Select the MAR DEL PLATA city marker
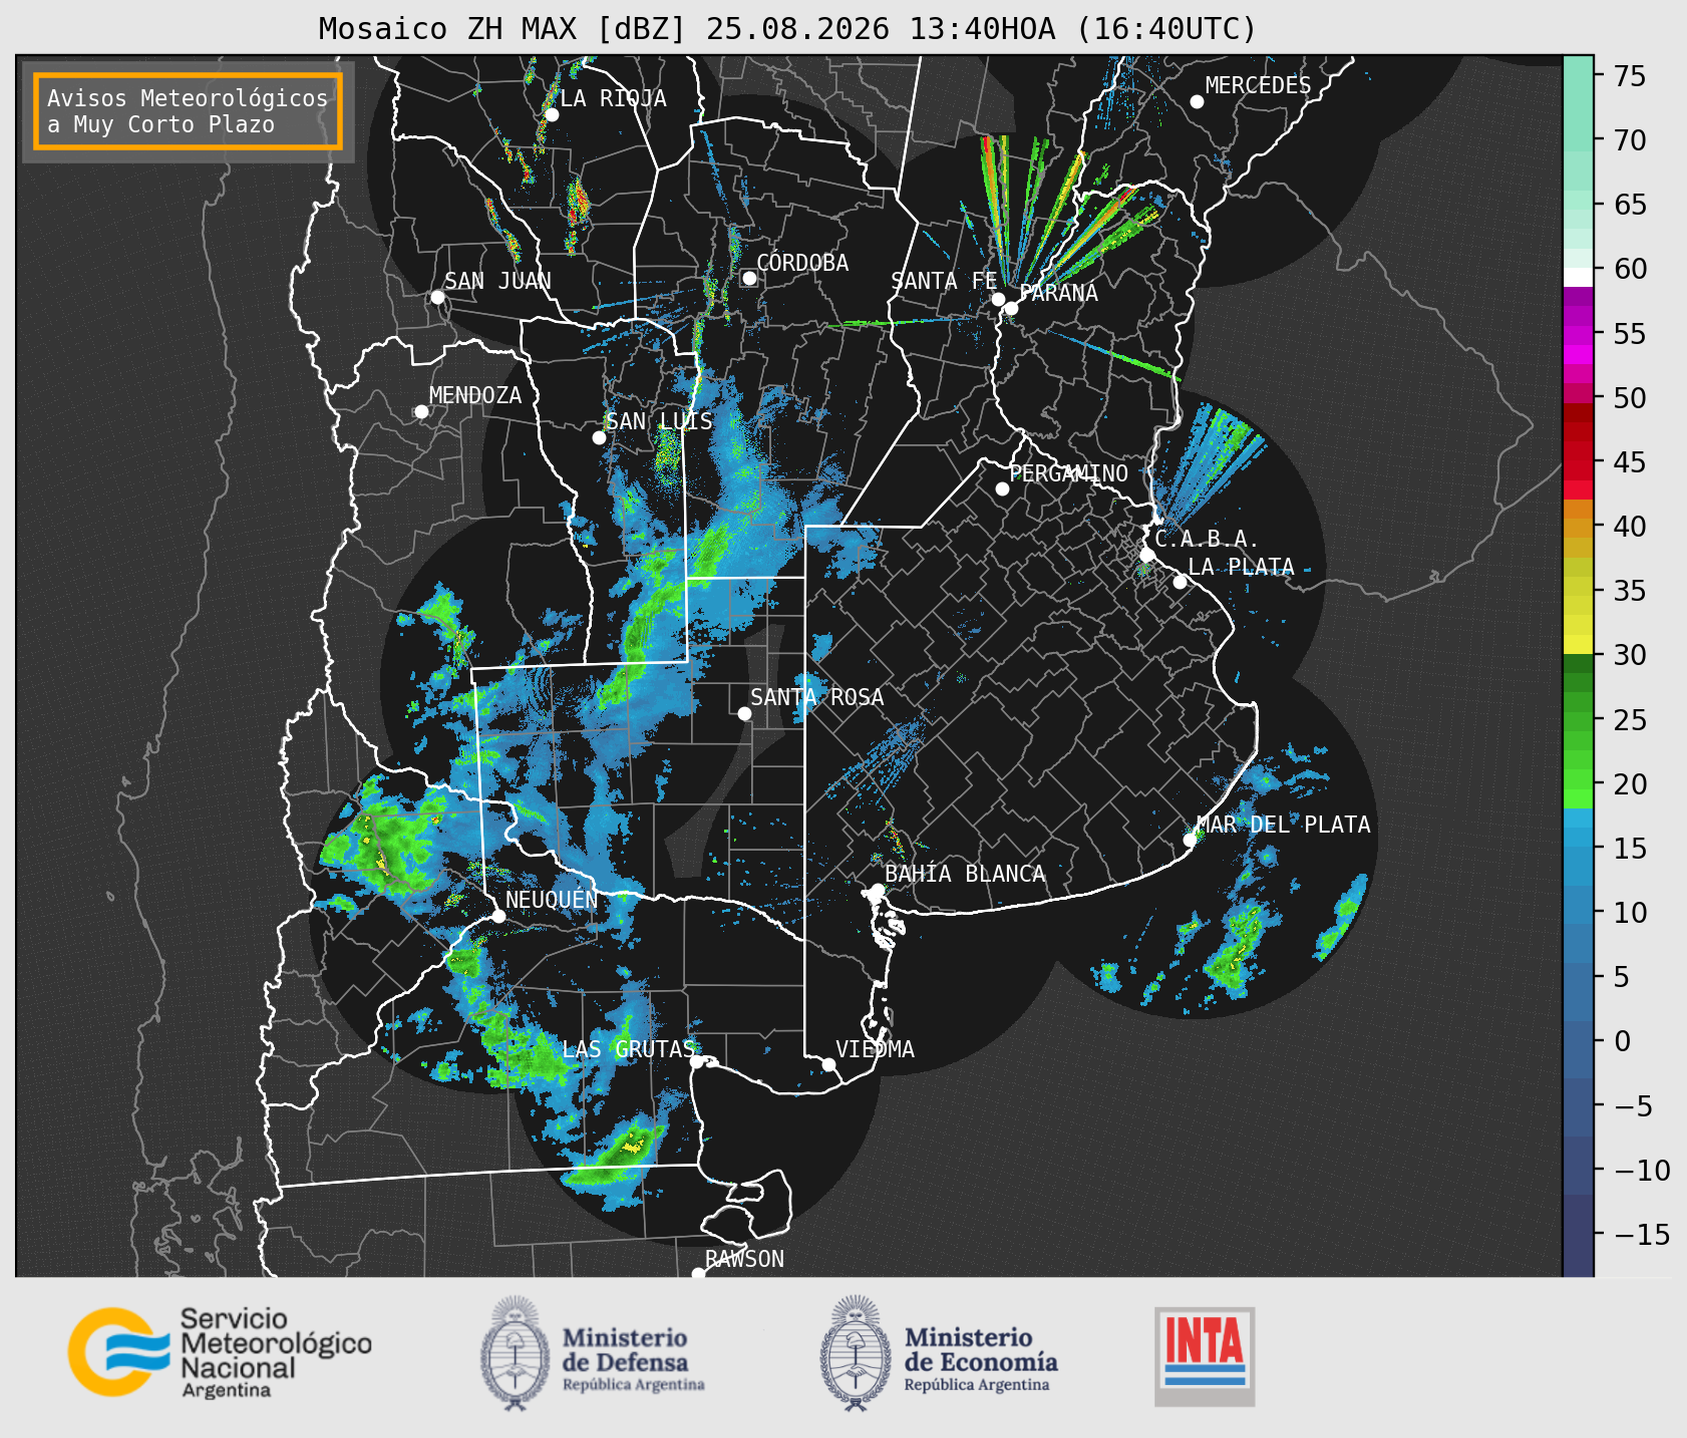Image resolution: width=1687 pixels, height=1438 pixels. click(1190, 840)
